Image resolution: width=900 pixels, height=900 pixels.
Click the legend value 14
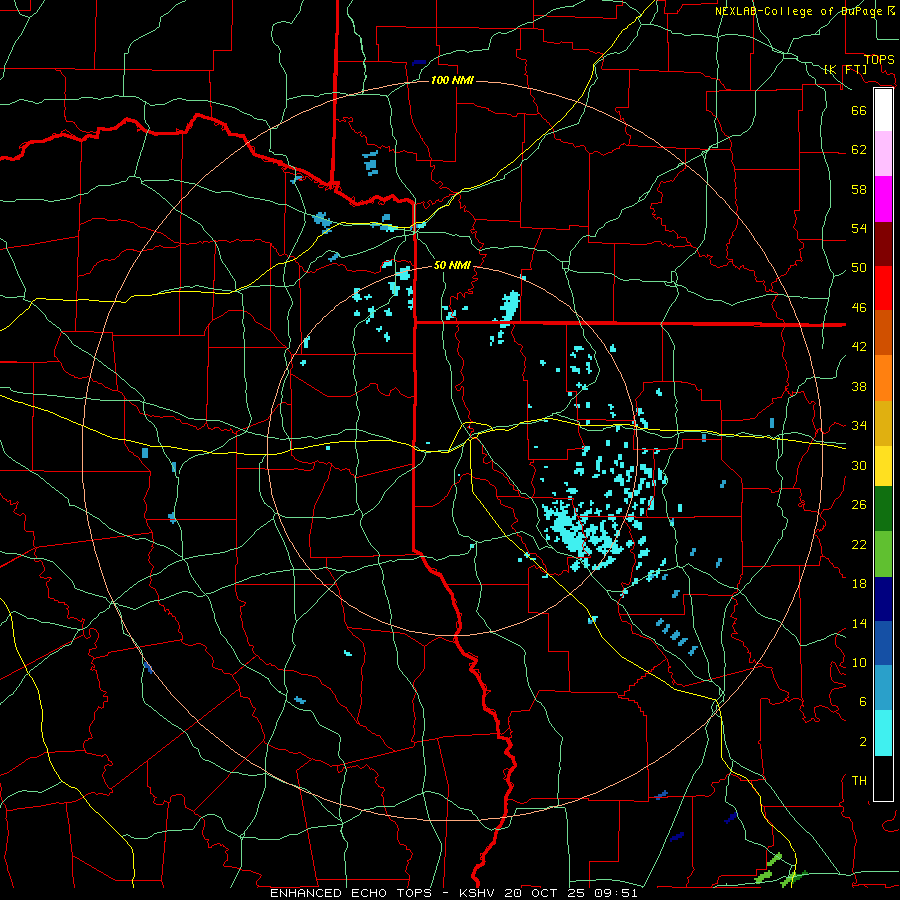tap(859, 623)
